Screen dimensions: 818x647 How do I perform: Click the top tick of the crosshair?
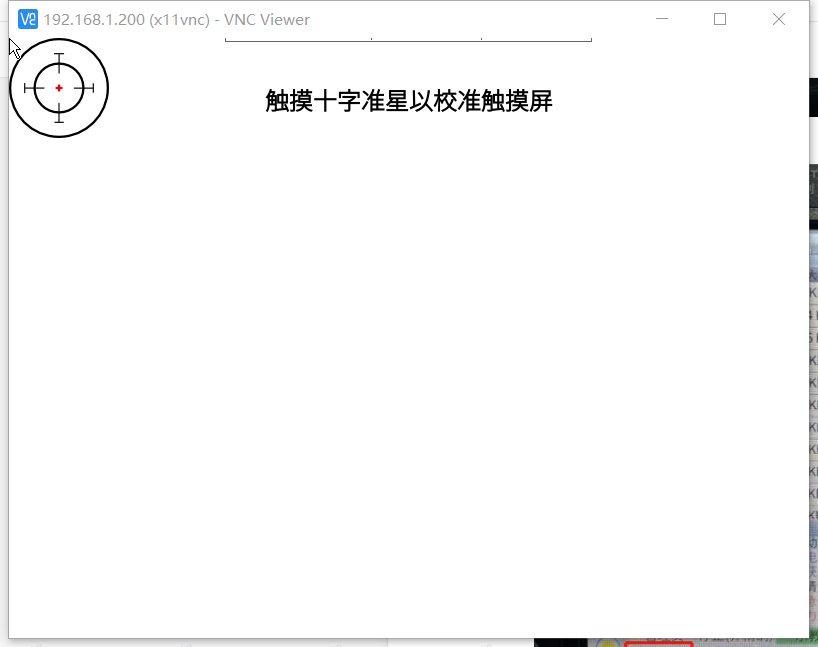click(x=59, y=55)
